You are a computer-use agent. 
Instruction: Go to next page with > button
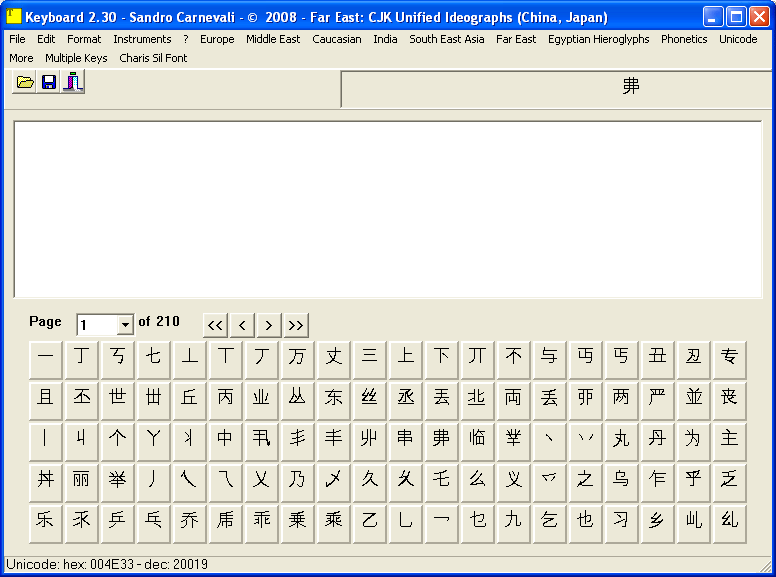pos(269,325)
